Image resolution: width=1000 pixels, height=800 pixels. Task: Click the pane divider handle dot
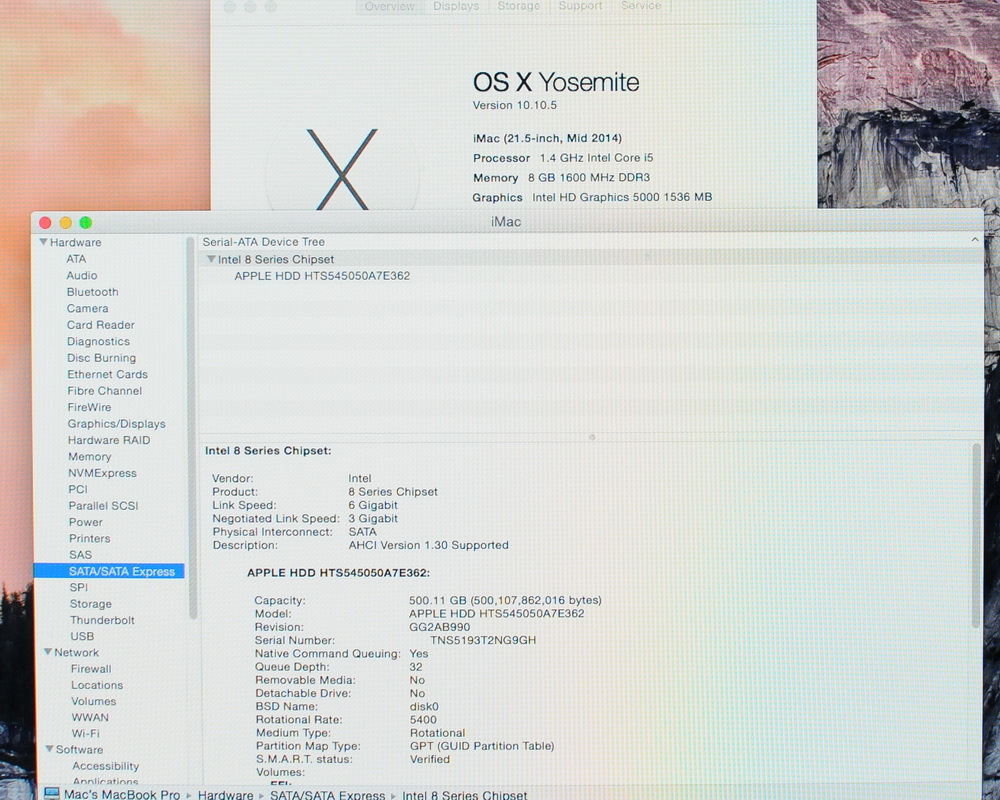(x=592, y=437)
